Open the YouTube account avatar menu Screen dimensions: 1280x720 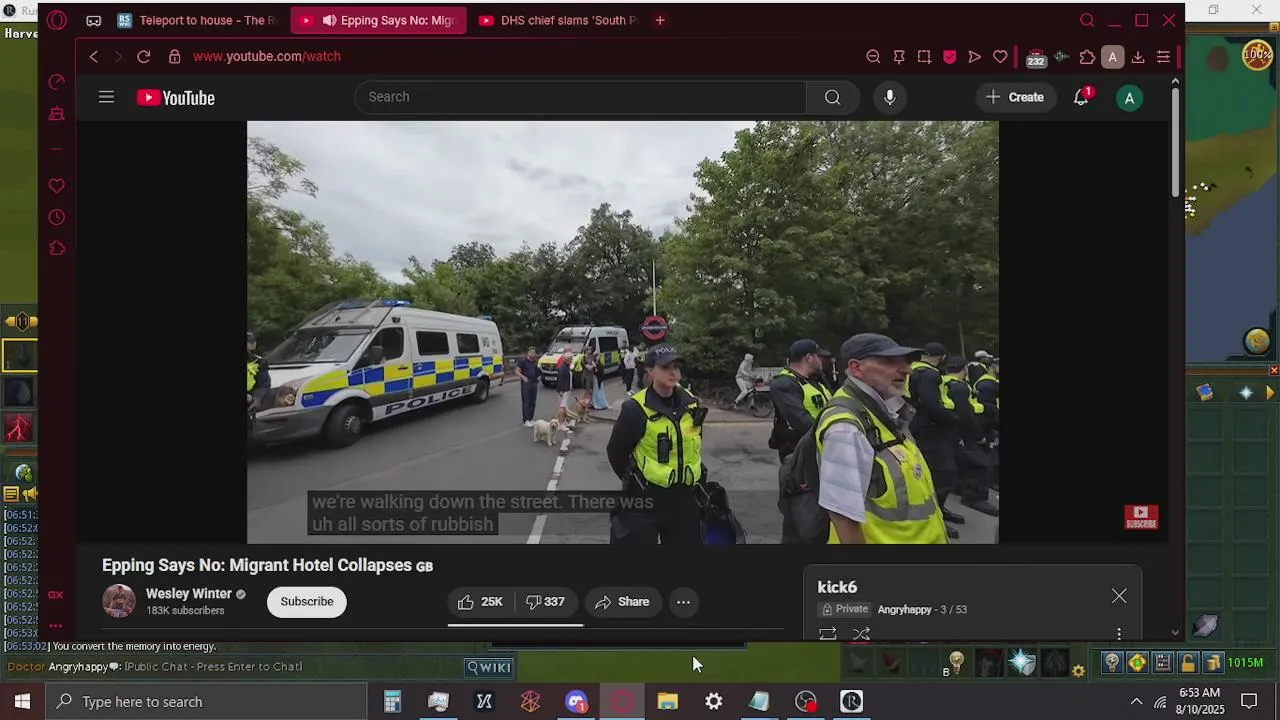coord(1129,97)
